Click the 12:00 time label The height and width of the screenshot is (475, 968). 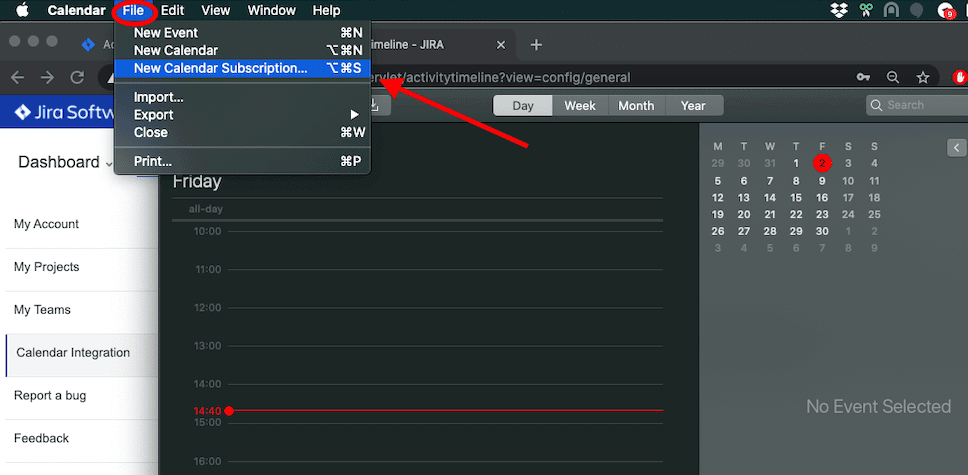click(207, 308)
